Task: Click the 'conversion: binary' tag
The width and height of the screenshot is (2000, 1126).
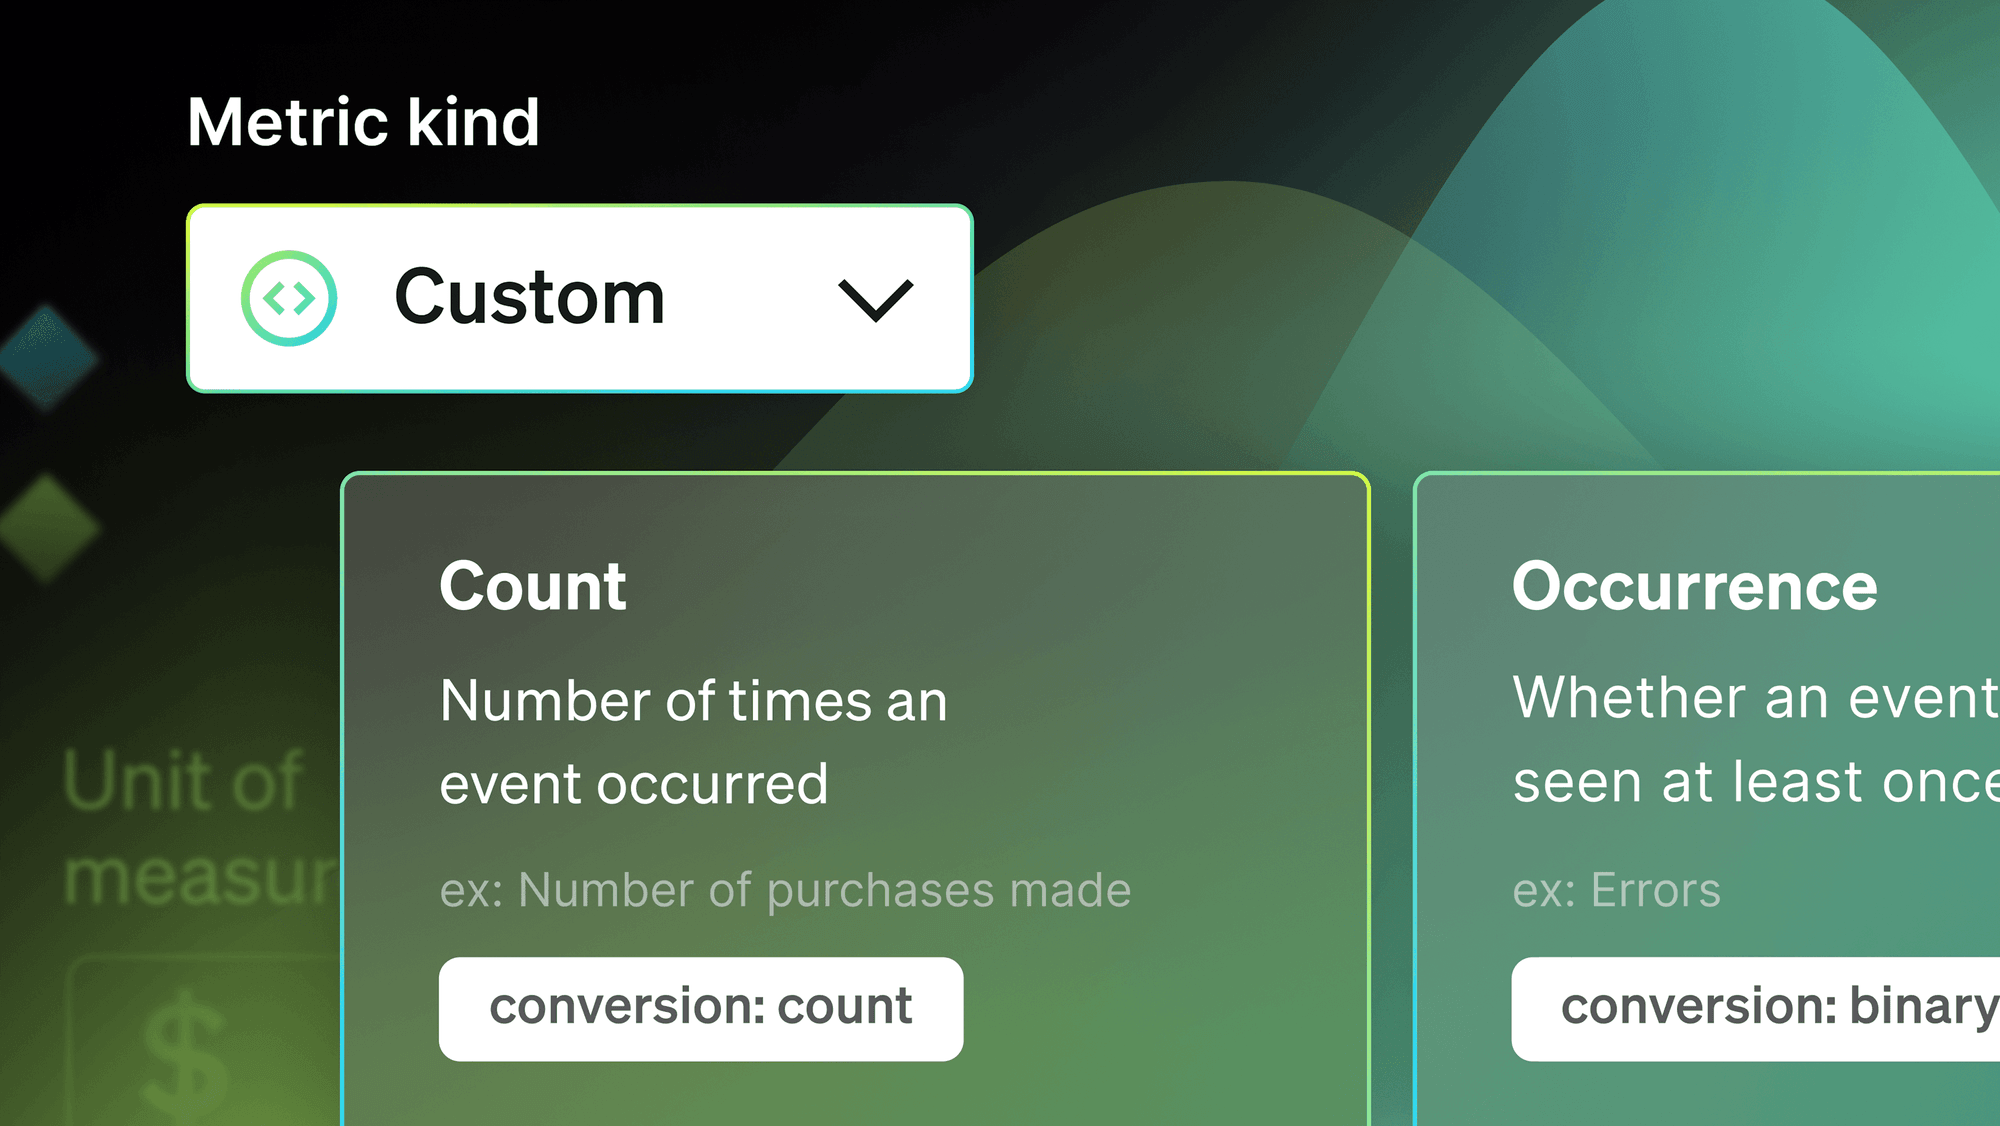Action: (x=1756, y=1008)
